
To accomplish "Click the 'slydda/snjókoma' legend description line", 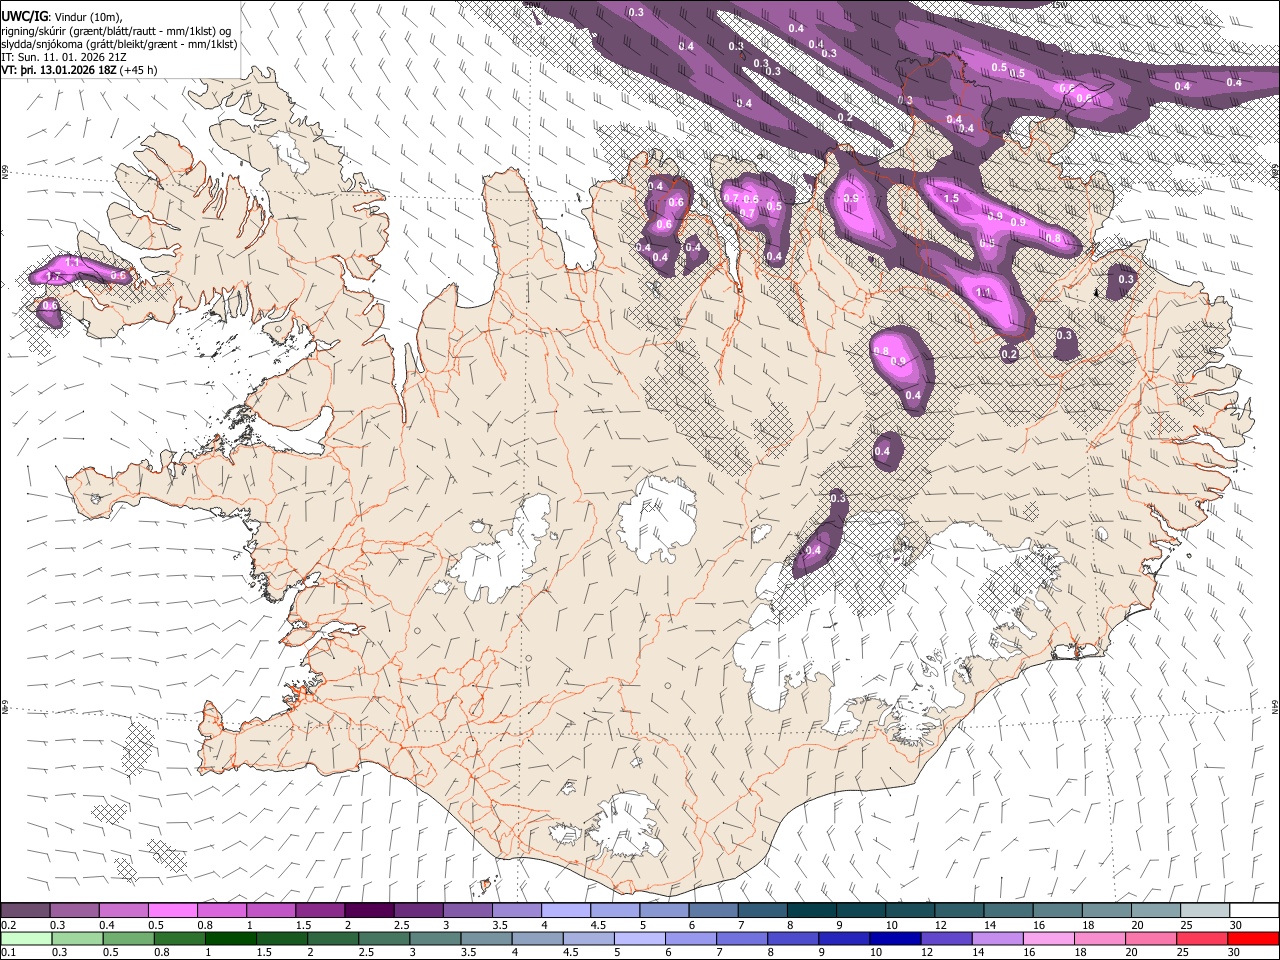I will (119, 44).
